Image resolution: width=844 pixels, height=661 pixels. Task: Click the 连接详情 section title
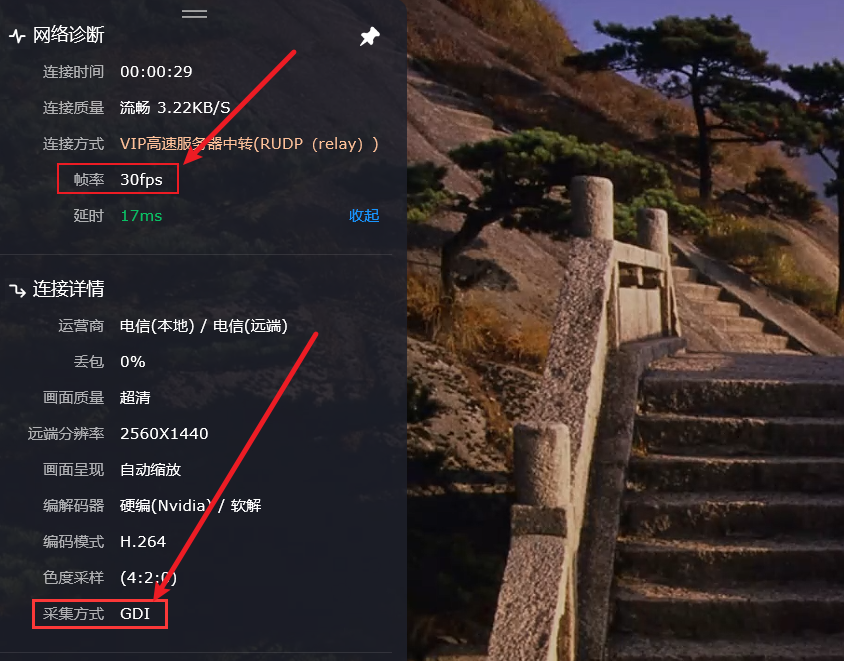coord(68,289)
